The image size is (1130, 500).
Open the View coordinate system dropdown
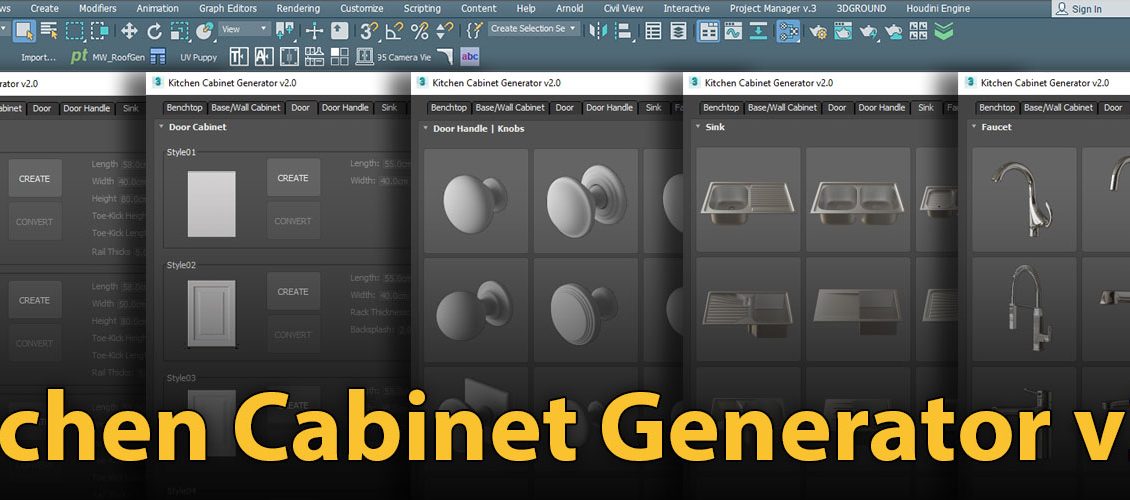(244, 29)
